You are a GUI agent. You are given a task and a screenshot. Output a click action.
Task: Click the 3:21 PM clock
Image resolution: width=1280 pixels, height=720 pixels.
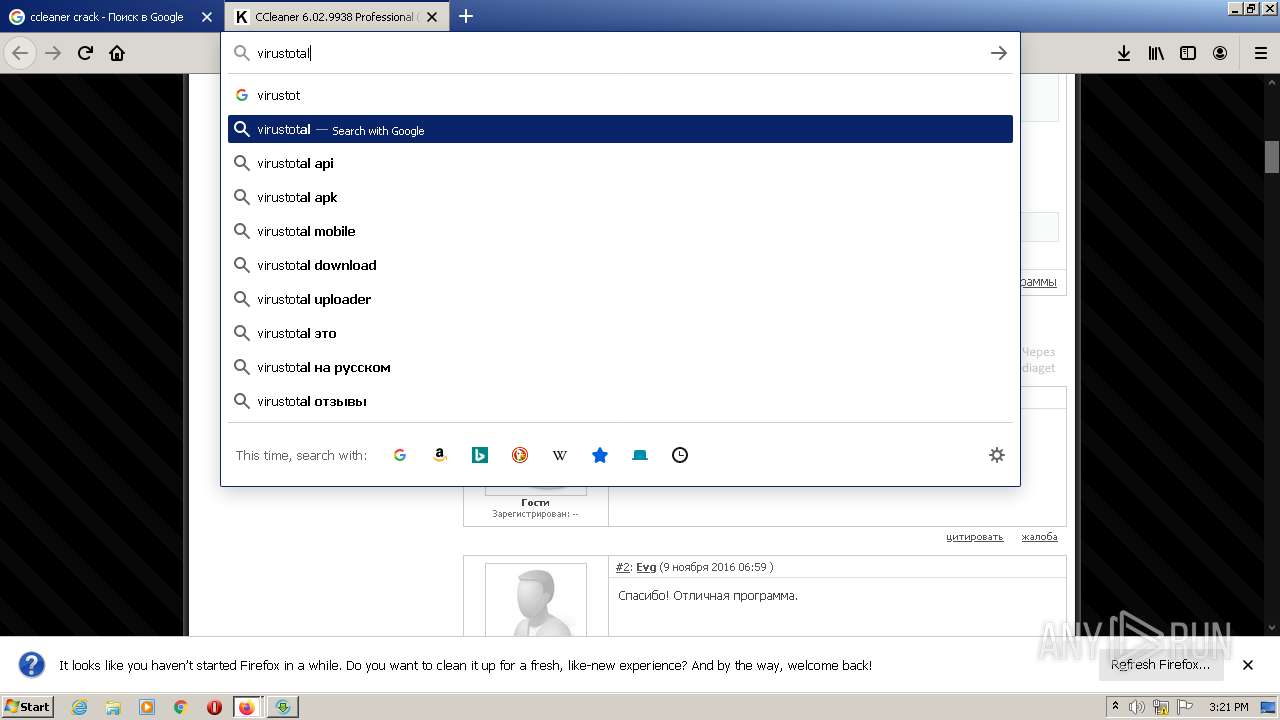(1228, 707)
